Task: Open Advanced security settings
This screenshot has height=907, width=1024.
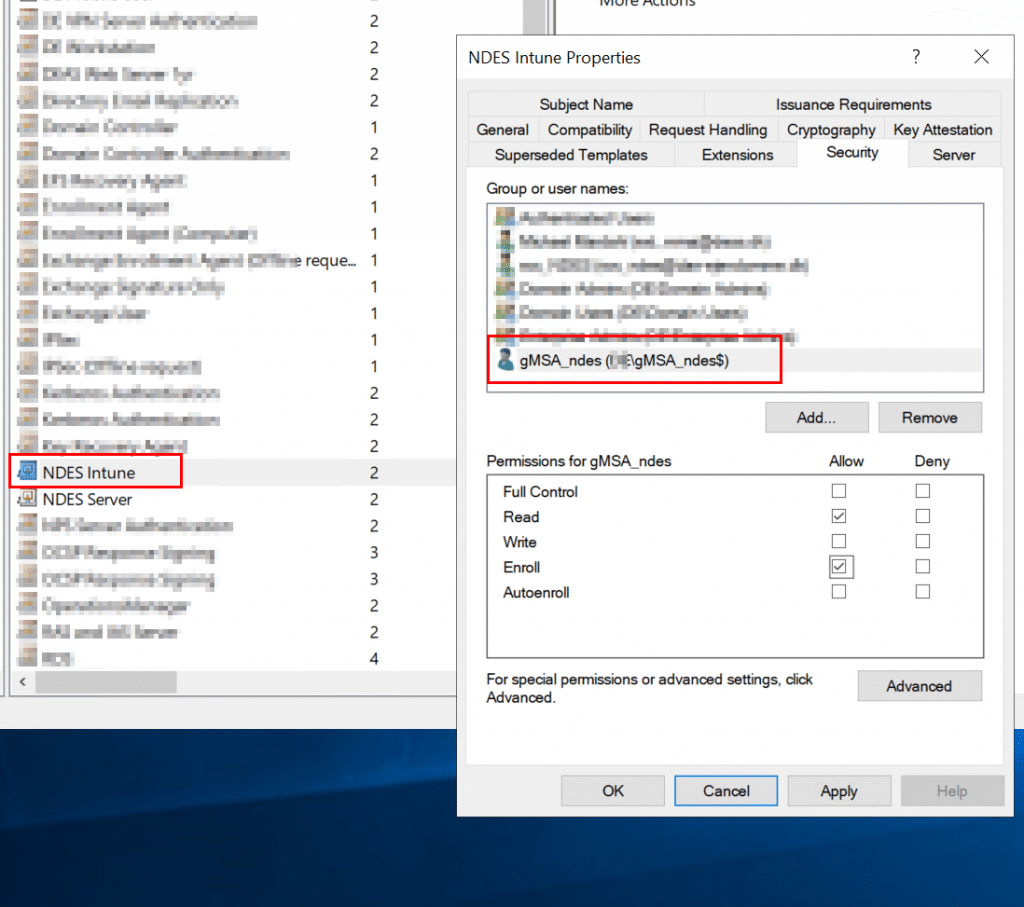Action: [x=918, y=686]
